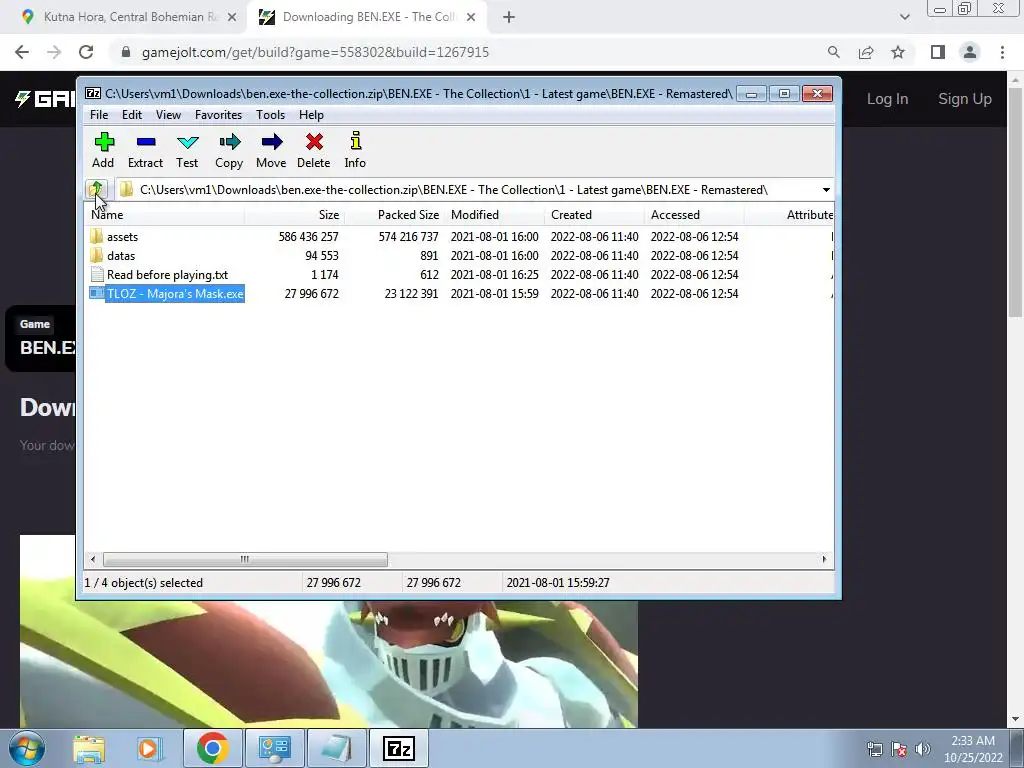Click the horizontal scrollbar thumb in 7-Zip

point(245,560)
